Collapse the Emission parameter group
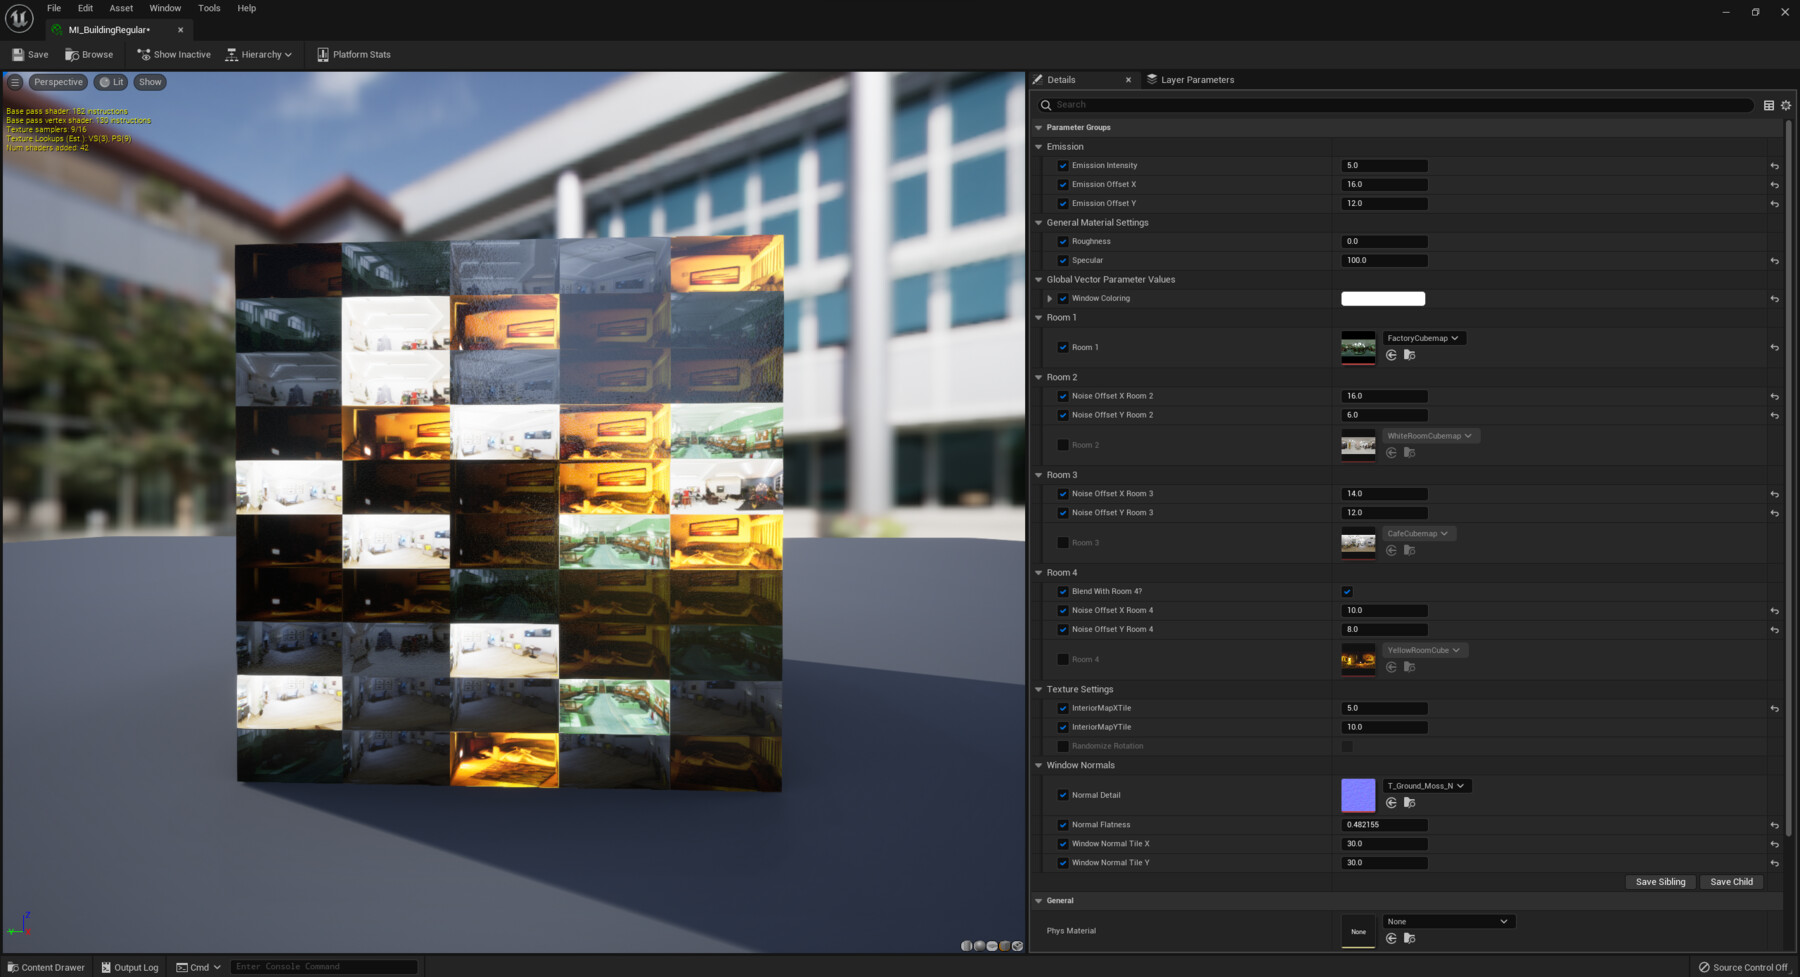1800x977 pixels. 1038,147
